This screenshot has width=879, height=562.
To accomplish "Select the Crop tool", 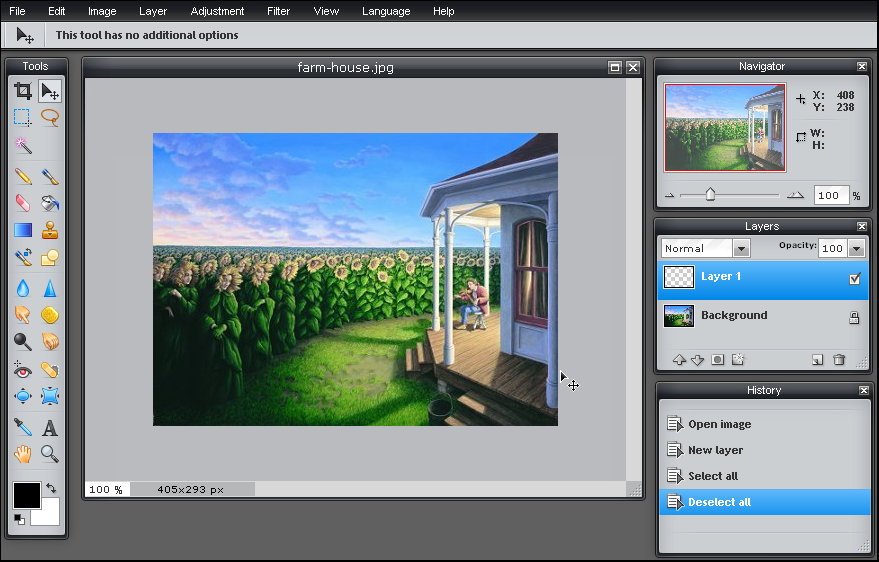I will [x=23, y=91].
